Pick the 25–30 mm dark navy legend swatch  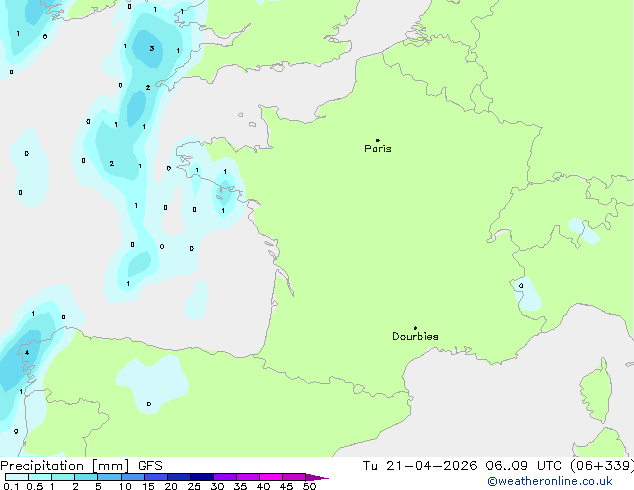click(201, 477)
